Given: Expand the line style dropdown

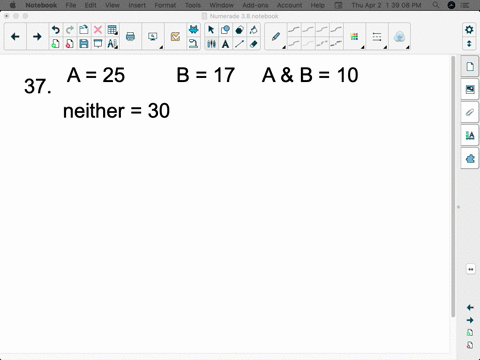Looking at the screenshot, I should 377,37.
